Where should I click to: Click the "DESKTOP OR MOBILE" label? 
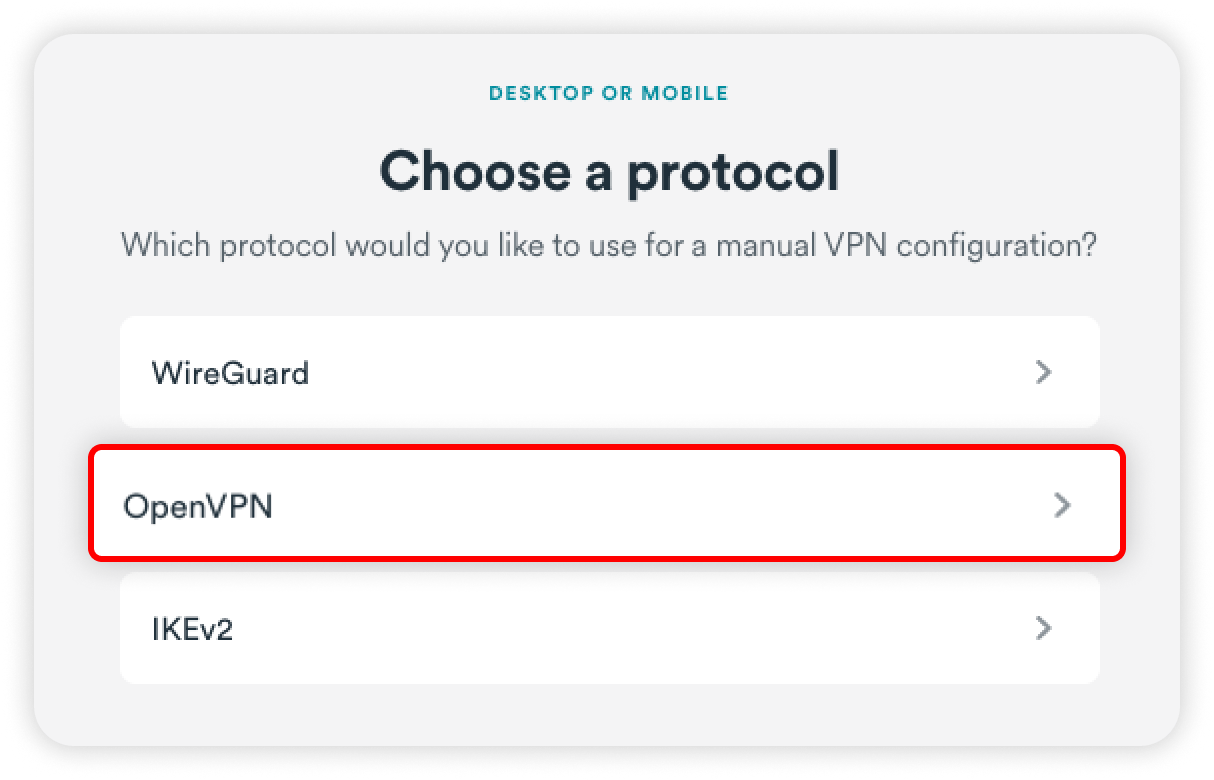(x=608, y=94)
